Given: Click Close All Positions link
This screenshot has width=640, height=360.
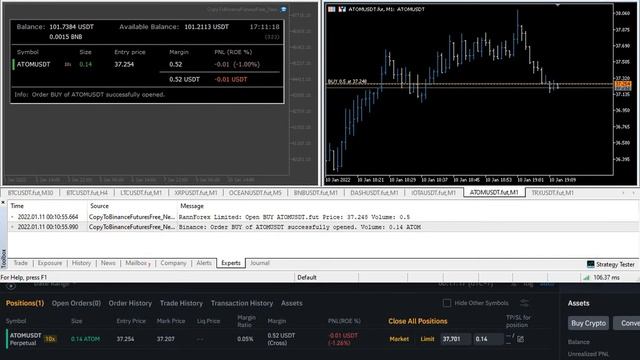Looking at the screenshot, I should pos(418,321).
